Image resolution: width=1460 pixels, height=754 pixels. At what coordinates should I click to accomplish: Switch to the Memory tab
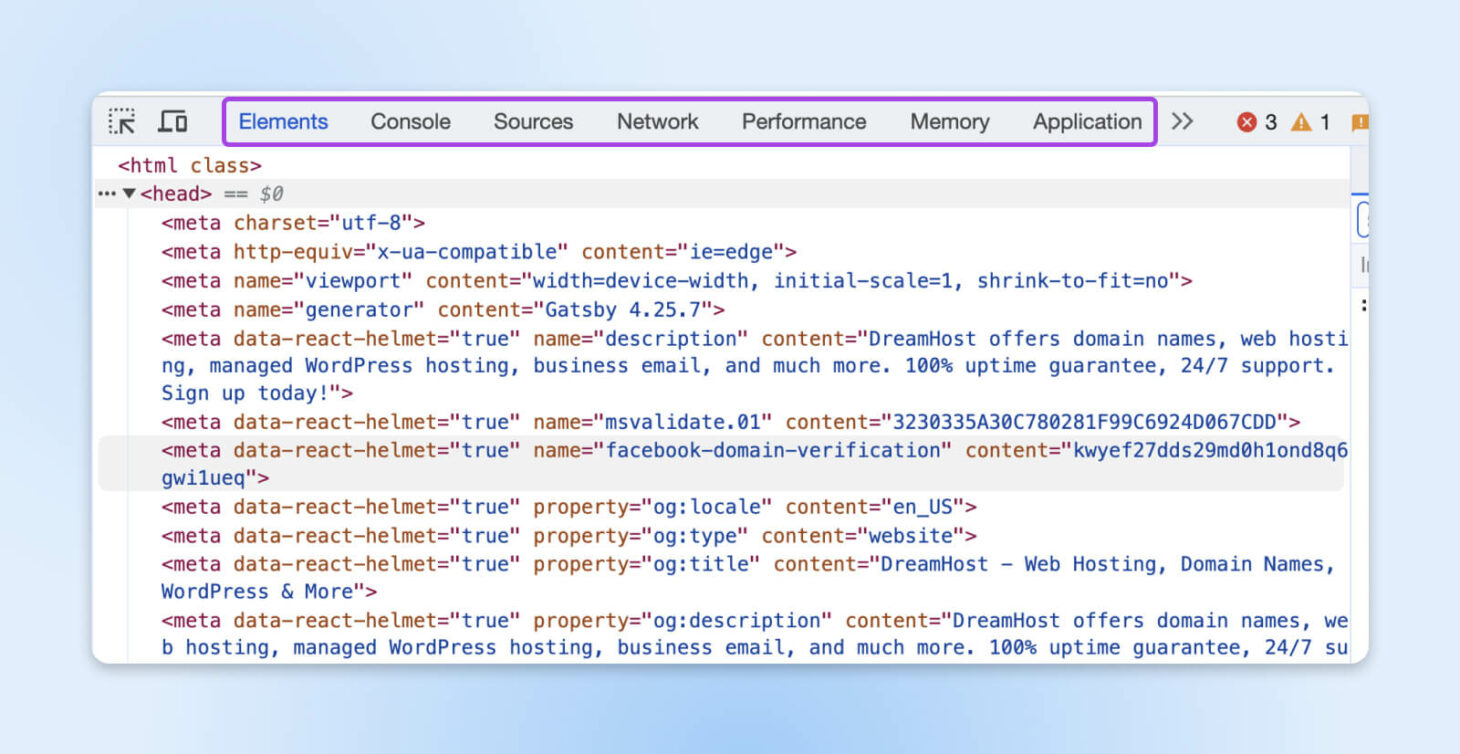[949, 122]
